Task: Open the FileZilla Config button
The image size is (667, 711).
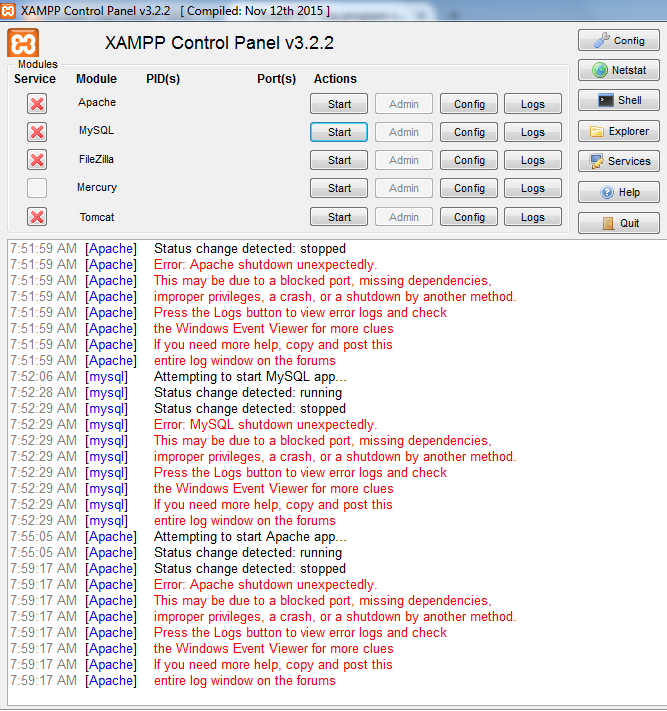Action: pyautogui.click(x=469, y=160)
